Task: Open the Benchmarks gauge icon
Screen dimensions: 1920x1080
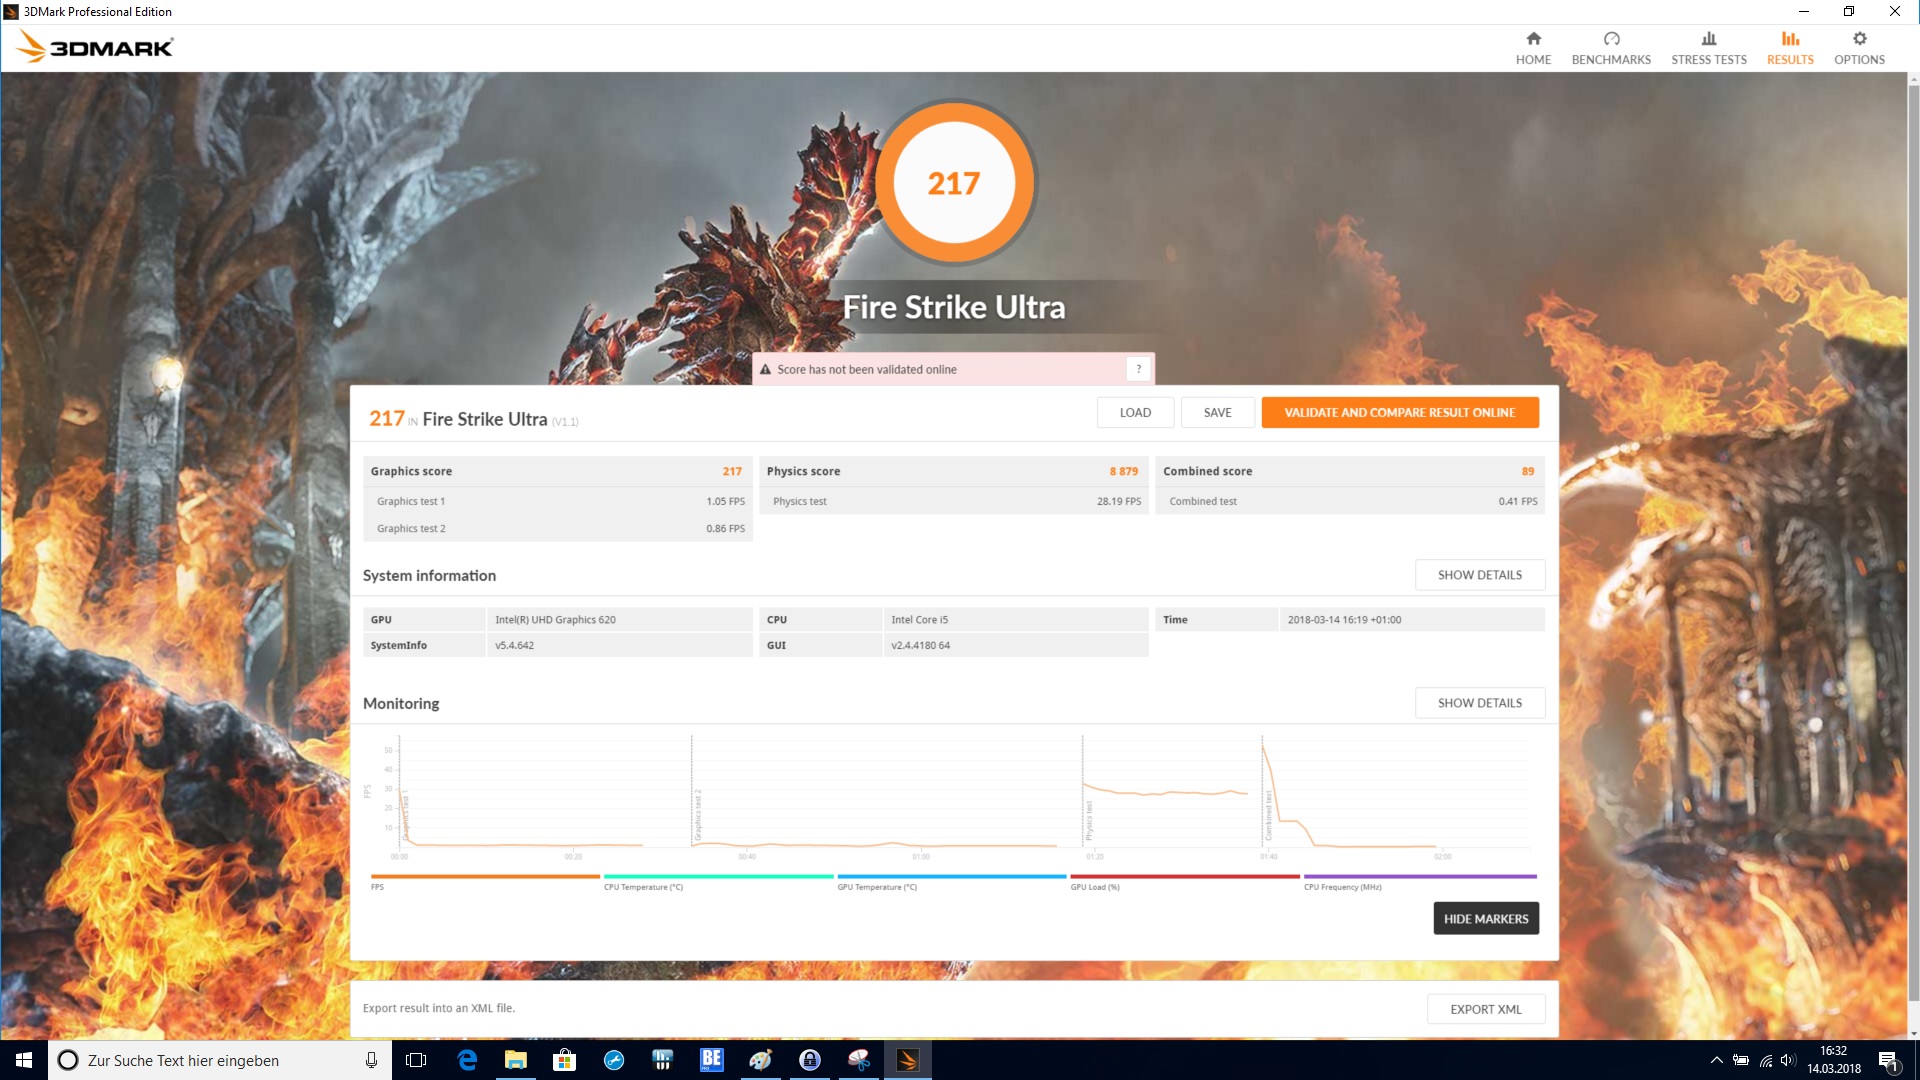Action: [x=1611, y=39]
